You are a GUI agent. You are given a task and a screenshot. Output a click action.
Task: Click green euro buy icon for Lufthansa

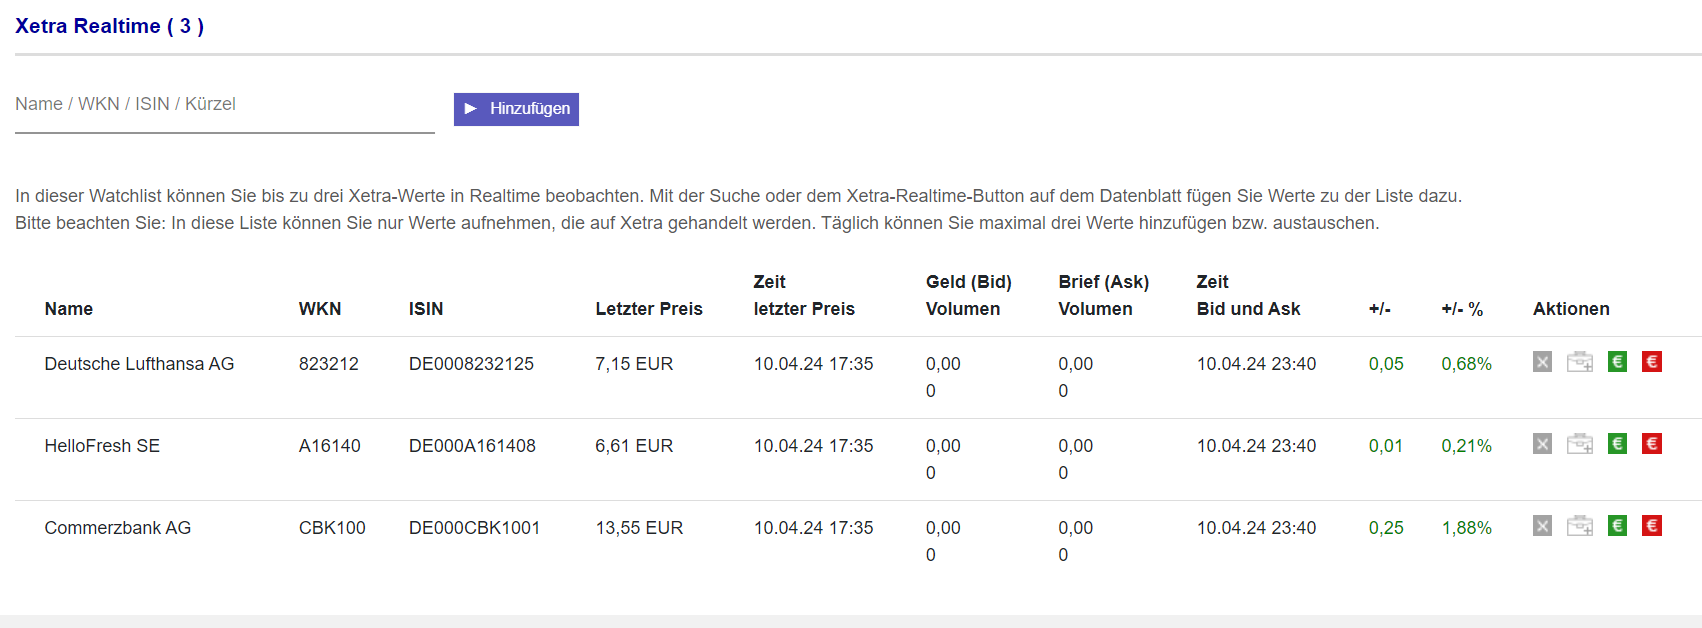(x=1617, y=362)
